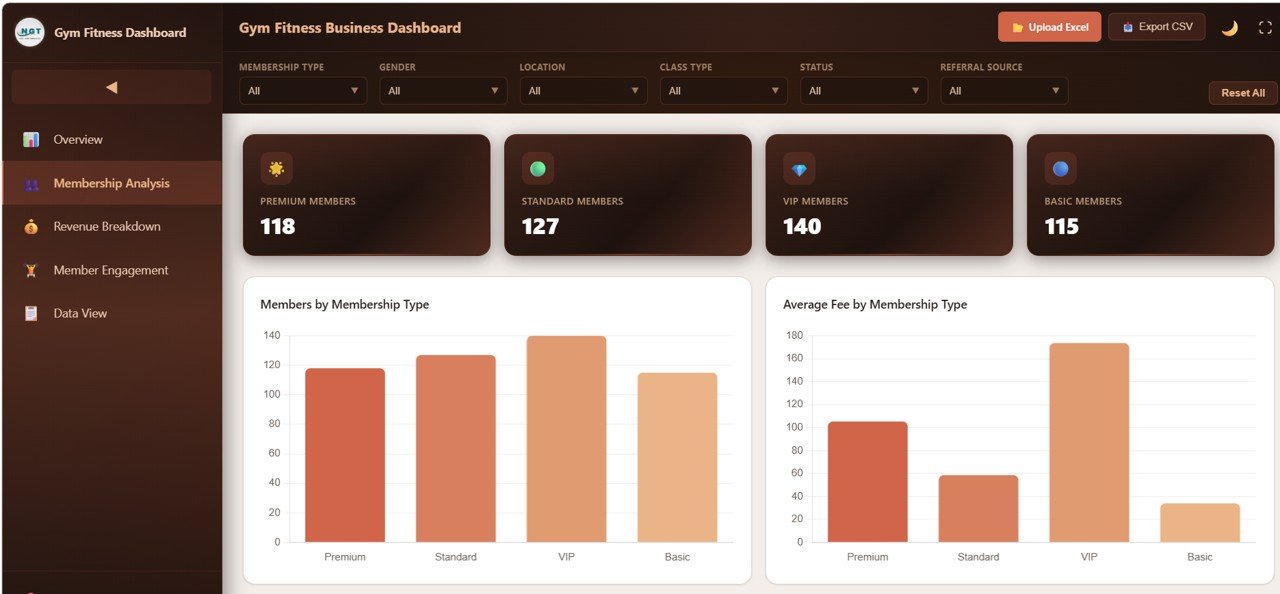Click the green orb icon on Standard Members card
This screenshot has width=1280, height=594.
click(537, 168)
